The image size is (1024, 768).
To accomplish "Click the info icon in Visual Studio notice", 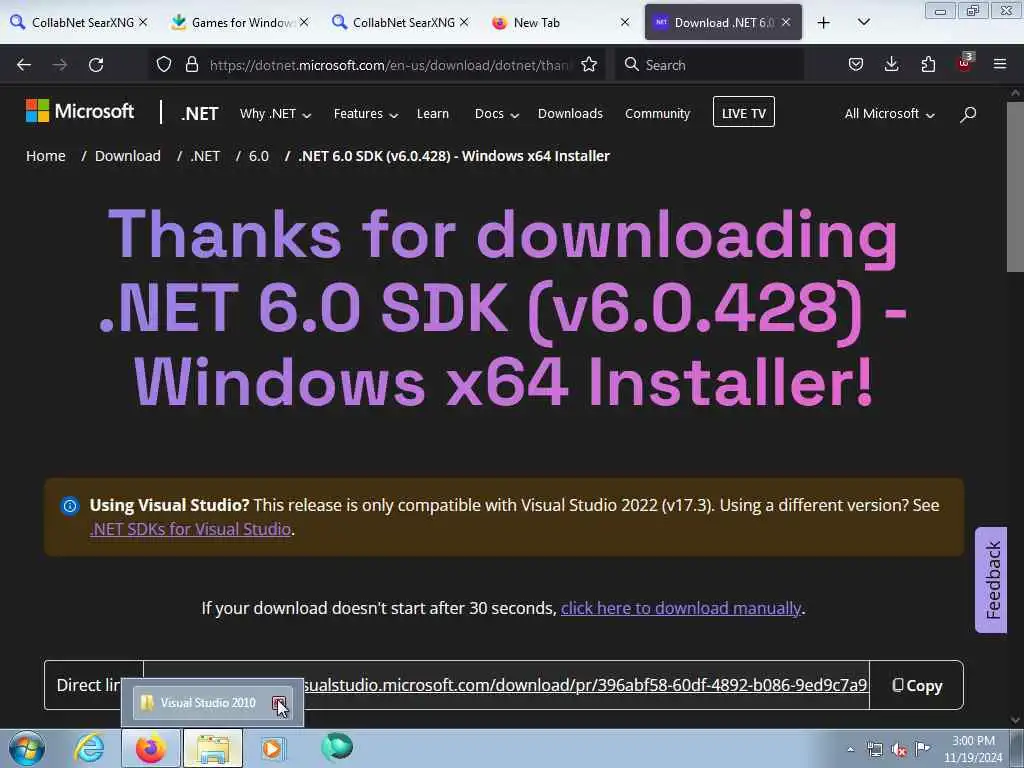I will point(70,505).
